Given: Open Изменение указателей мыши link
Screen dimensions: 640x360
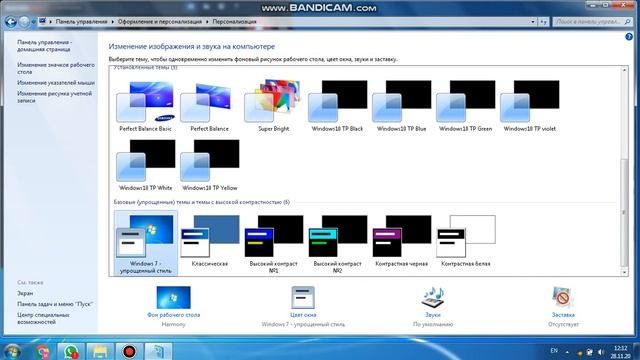Looking at the screenshot, I should tap(56, 82).
